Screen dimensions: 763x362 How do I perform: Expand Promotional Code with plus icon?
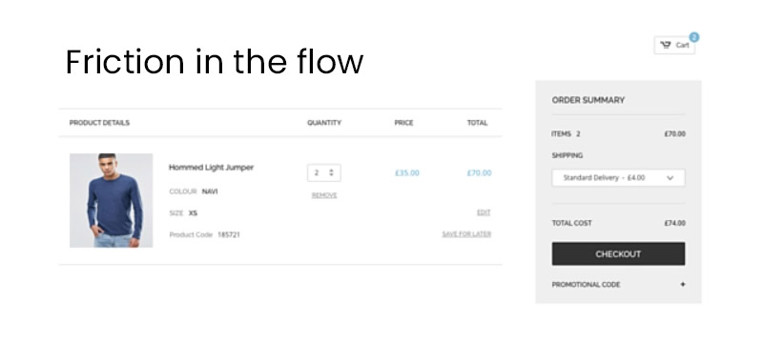tap(682, 284)
